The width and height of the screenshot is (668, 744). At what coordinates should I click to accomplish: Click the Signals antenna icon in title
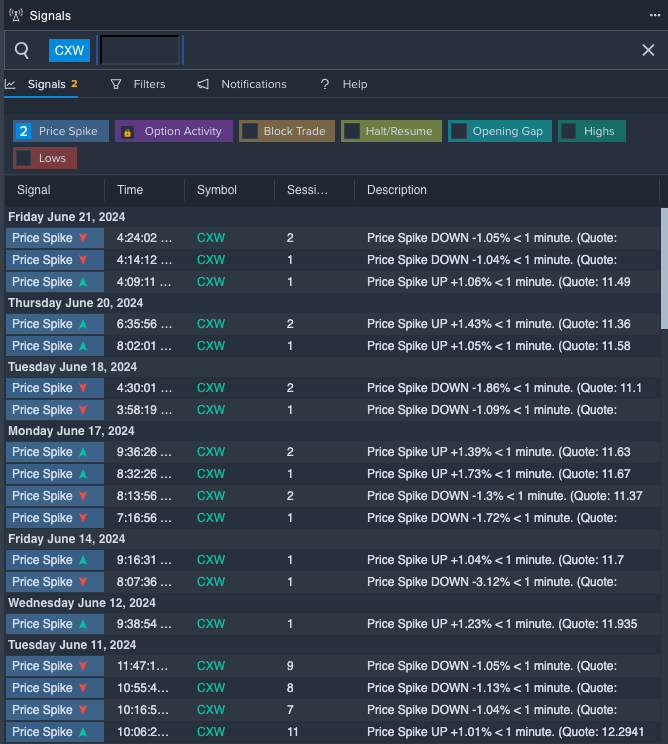pyautogui.click(x=16, y=15)
